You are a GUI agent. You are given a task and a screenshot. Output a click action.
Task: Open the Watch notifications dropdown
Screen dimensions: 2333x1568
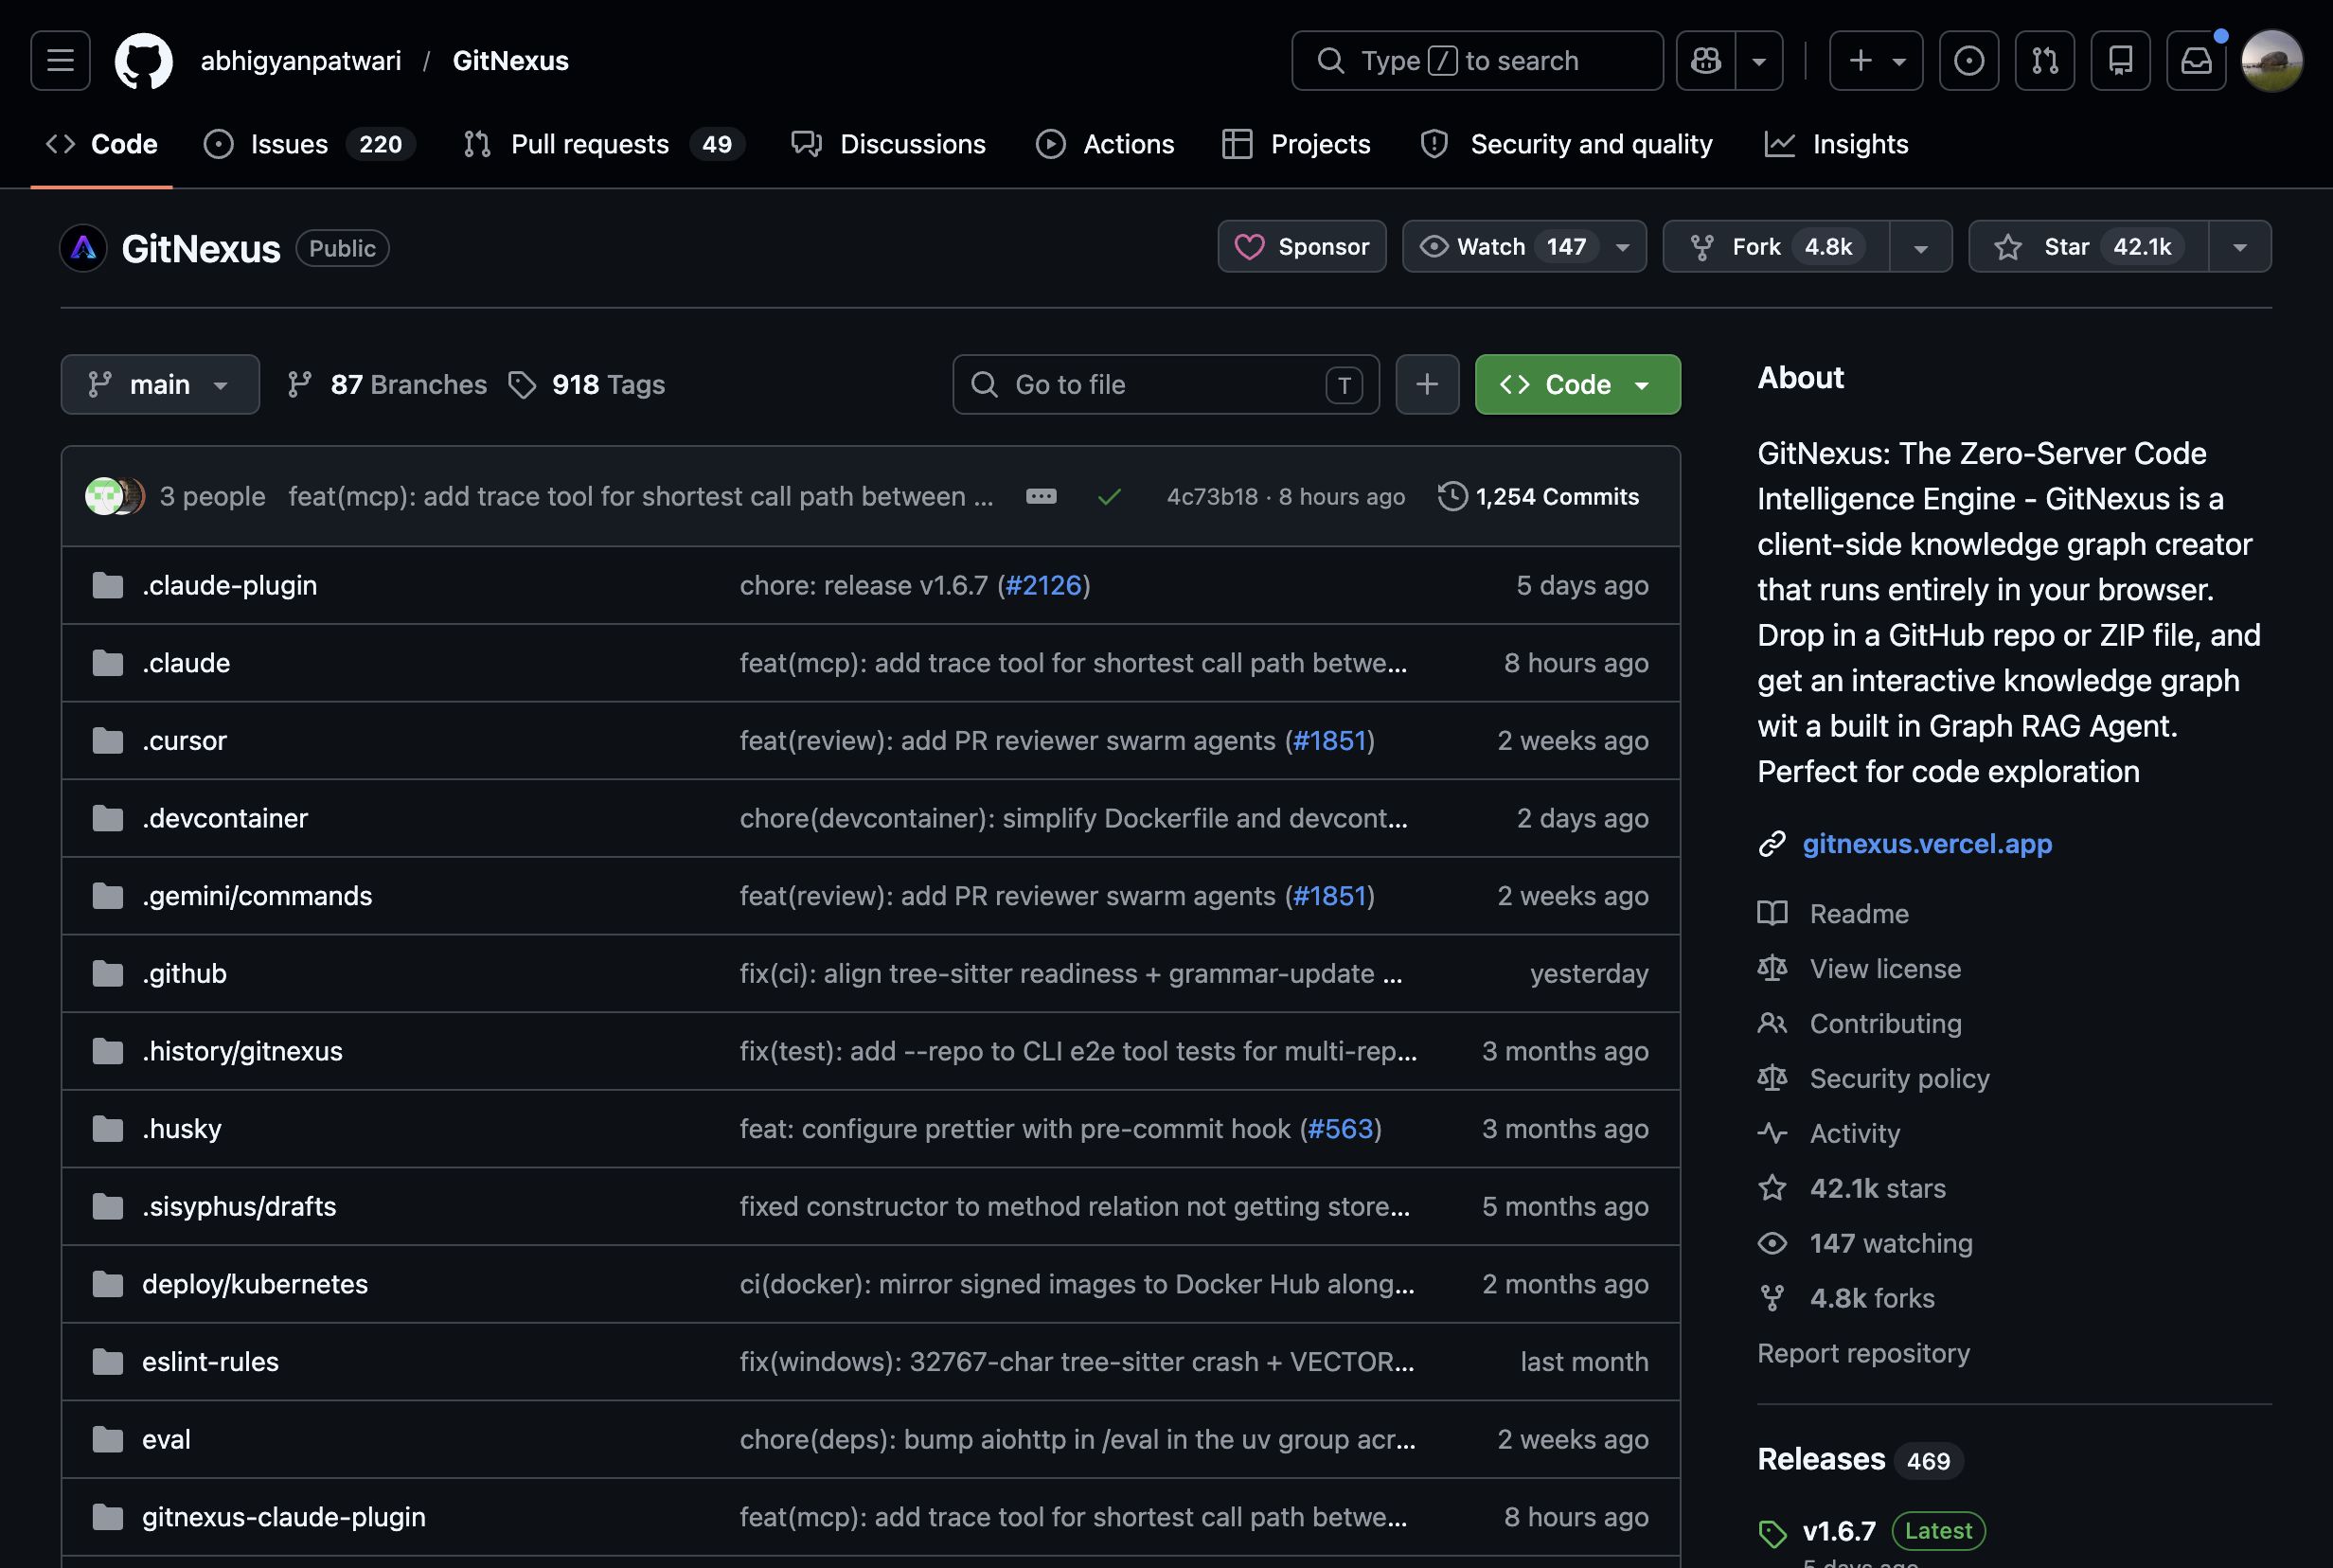[1524, 246]
